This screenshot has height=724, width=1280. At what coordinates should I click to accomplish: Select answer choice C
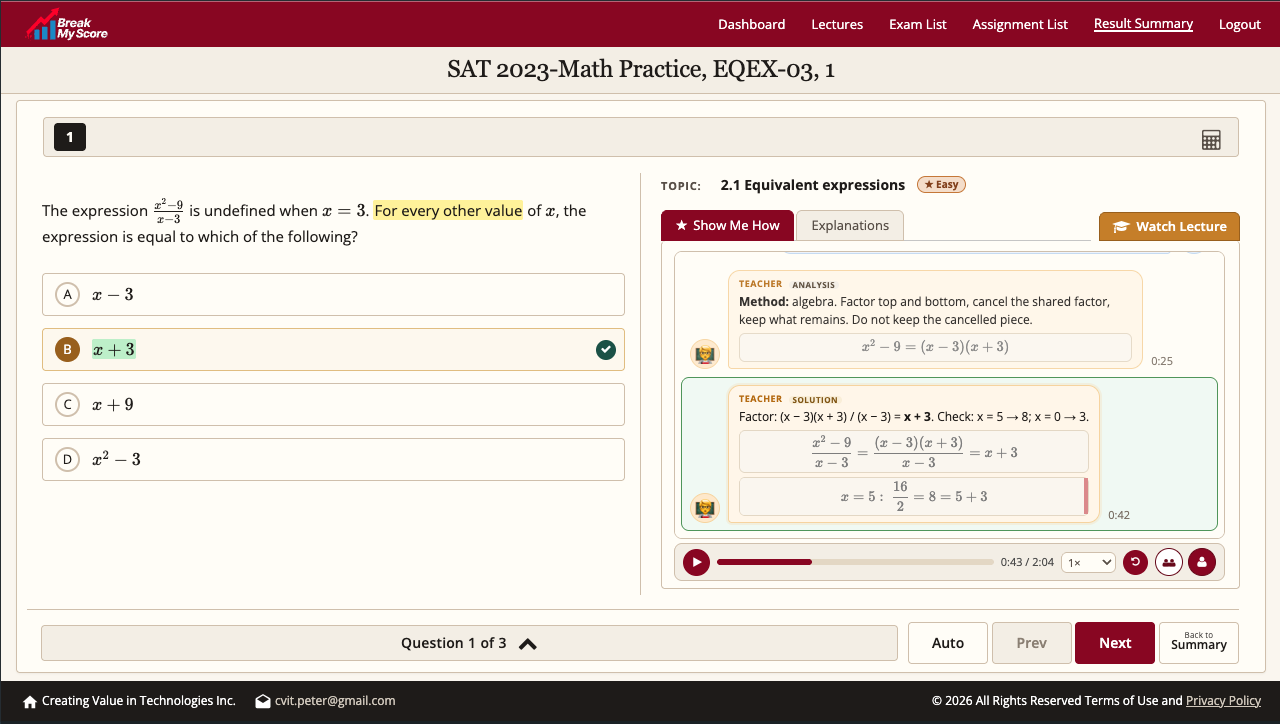(x=333, y=405)
